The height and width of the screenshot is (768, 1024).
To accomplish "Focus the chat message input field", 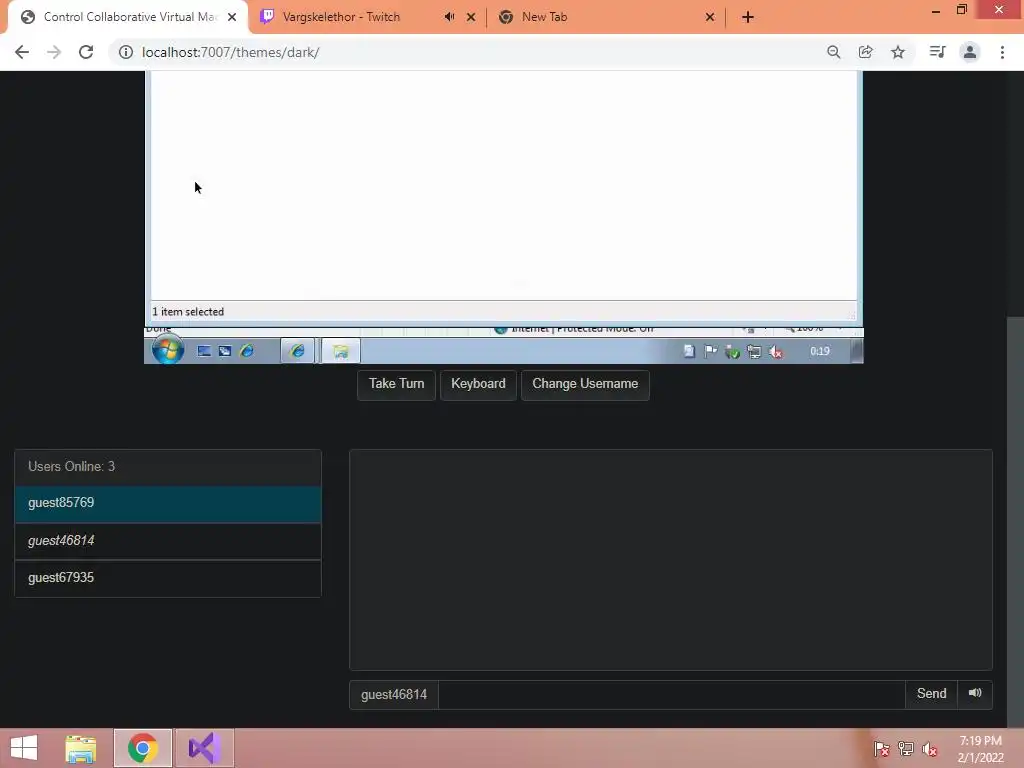I will [x=671, y=694].
